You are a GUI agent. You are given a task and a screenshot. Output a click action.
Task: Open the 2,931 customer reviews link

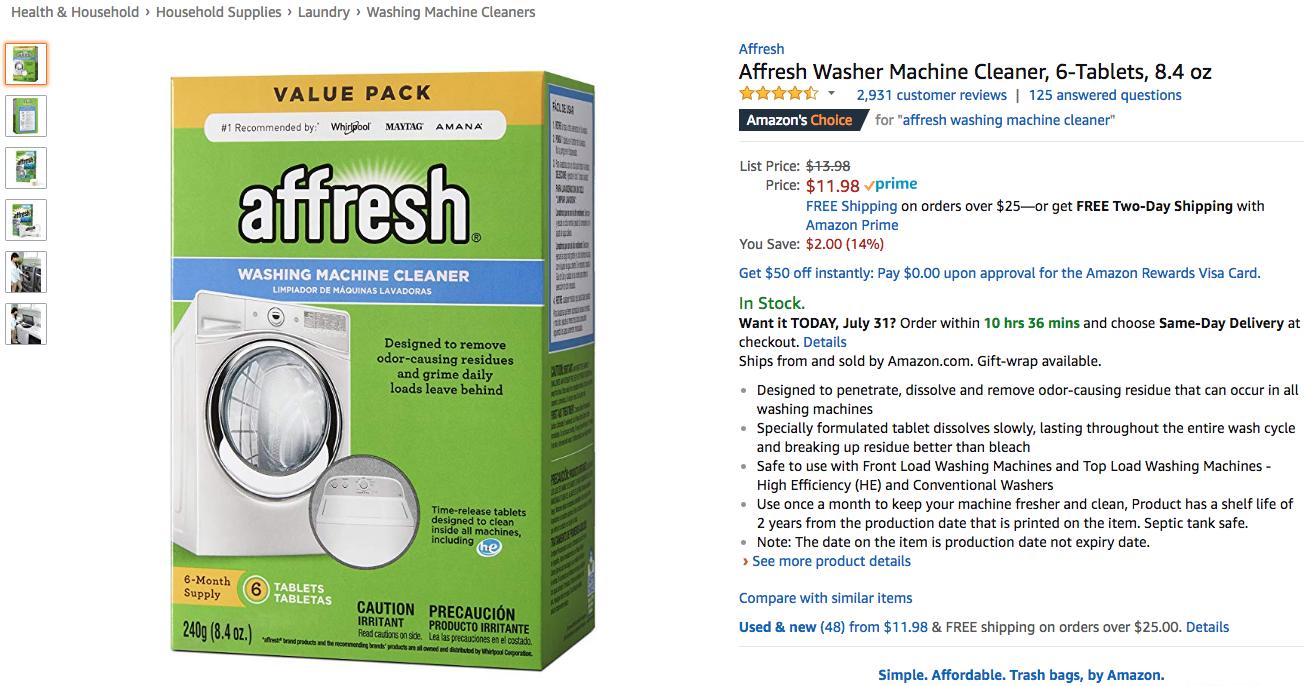pyautogui.click(x=931, y=95)
